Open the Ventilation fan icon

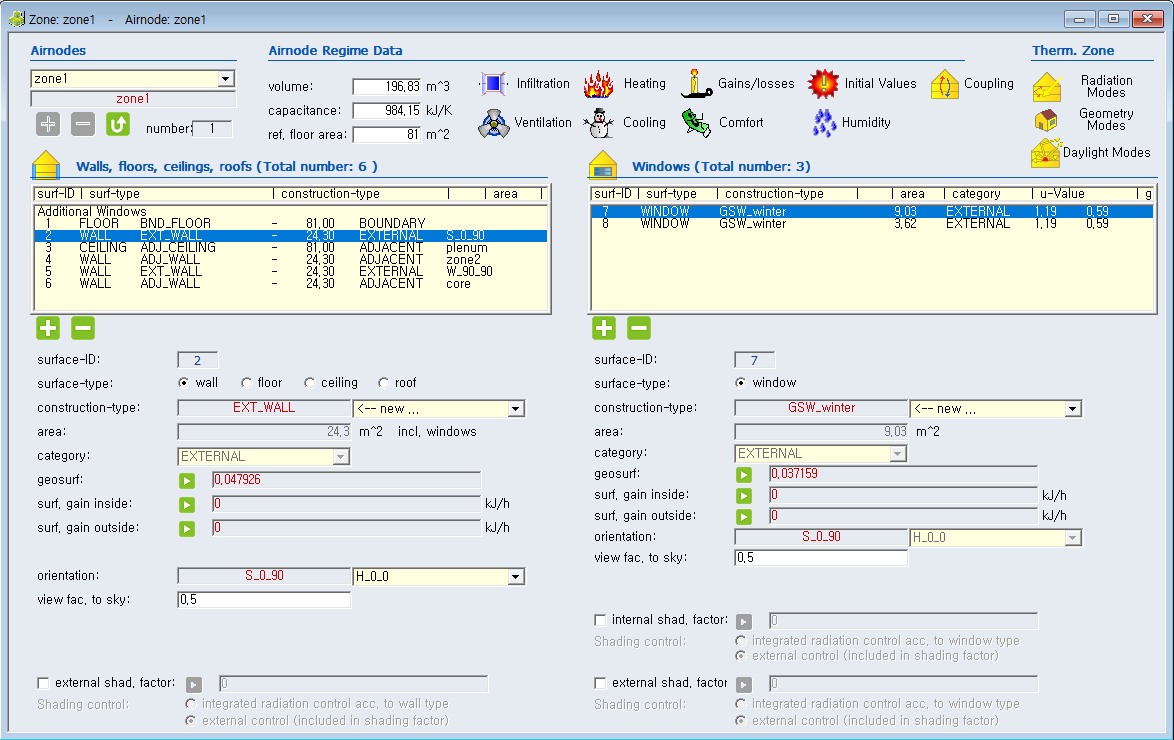pyautogui.click(x=494, y=123)
